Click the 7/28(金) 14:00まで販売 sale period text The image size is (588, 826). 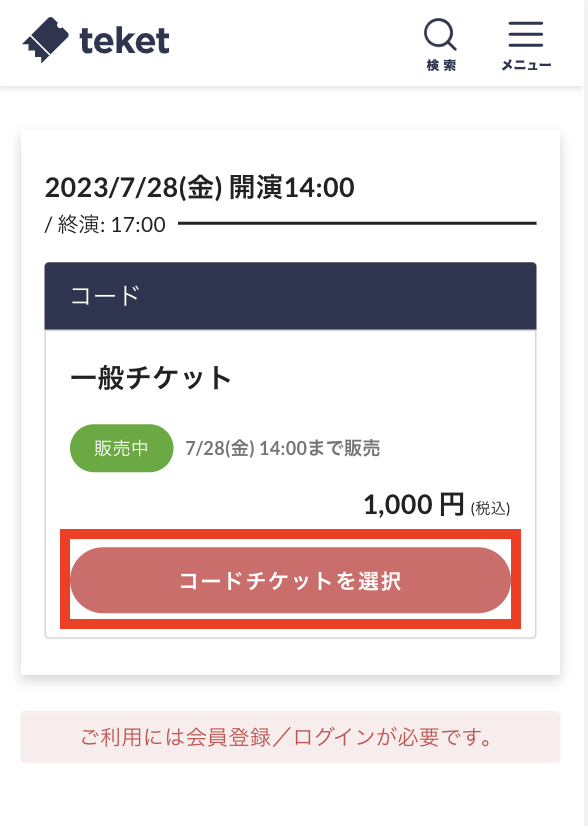click(x=282, y=448)
